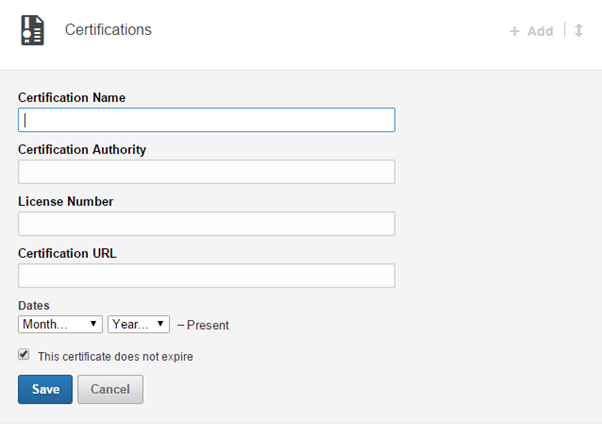
Task: Click the Month dropdown arrow
Action: [x=93, y=324]
